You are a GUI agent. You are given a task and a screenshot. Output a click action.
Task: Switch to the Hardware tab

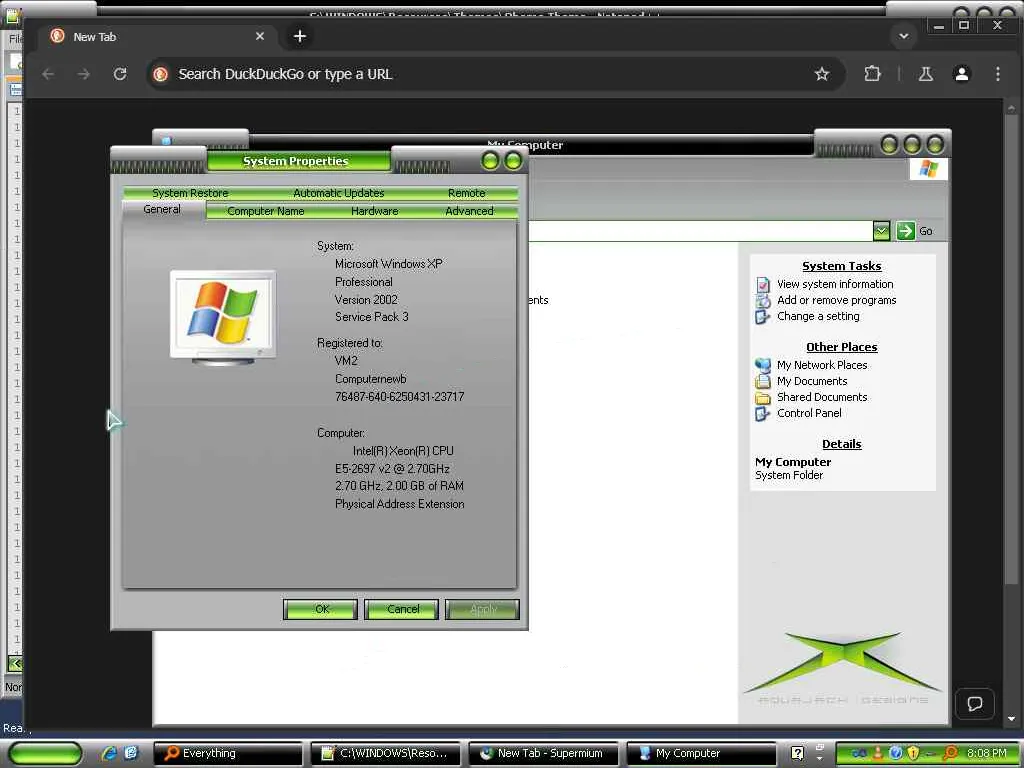[x=374, y=211]
